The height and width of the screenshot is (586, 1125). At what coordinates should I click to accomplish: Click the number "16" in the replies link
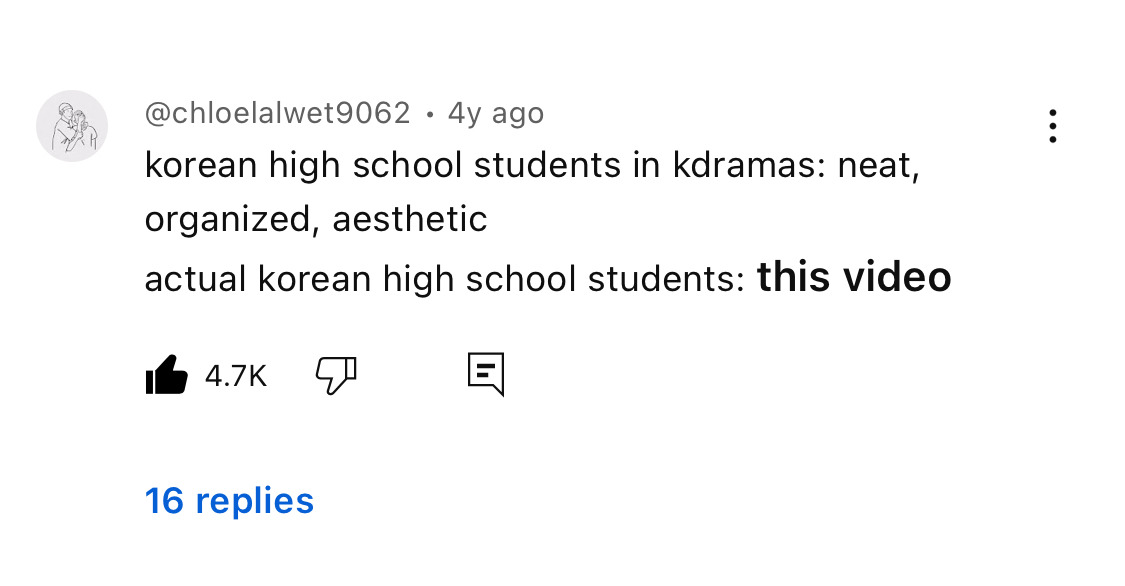[x=165, y=500]
